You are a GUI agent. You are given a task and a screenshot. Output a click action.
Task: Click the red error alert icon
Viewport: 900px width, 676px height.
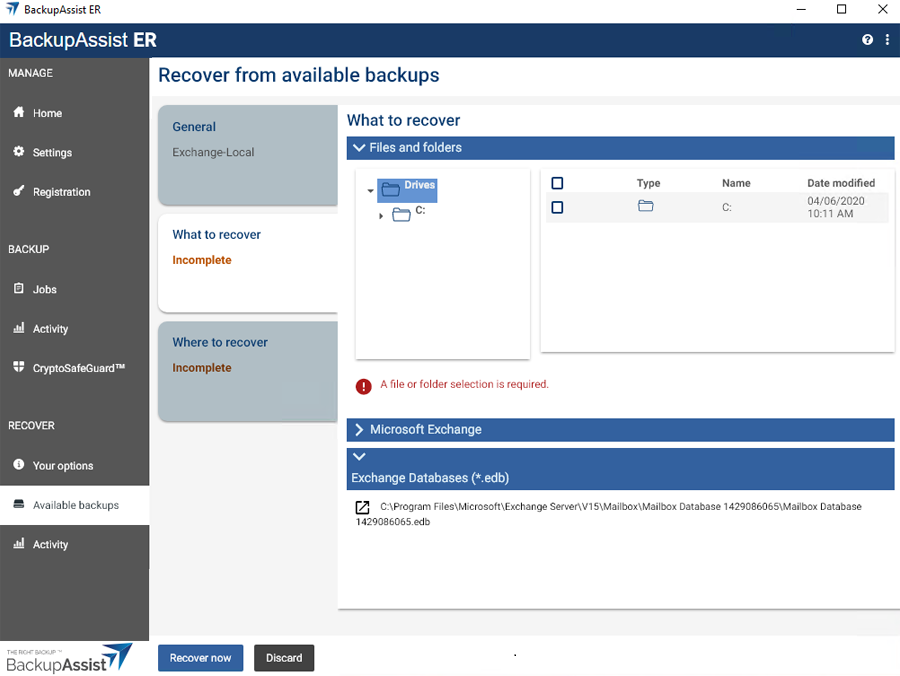pos(363,386)
